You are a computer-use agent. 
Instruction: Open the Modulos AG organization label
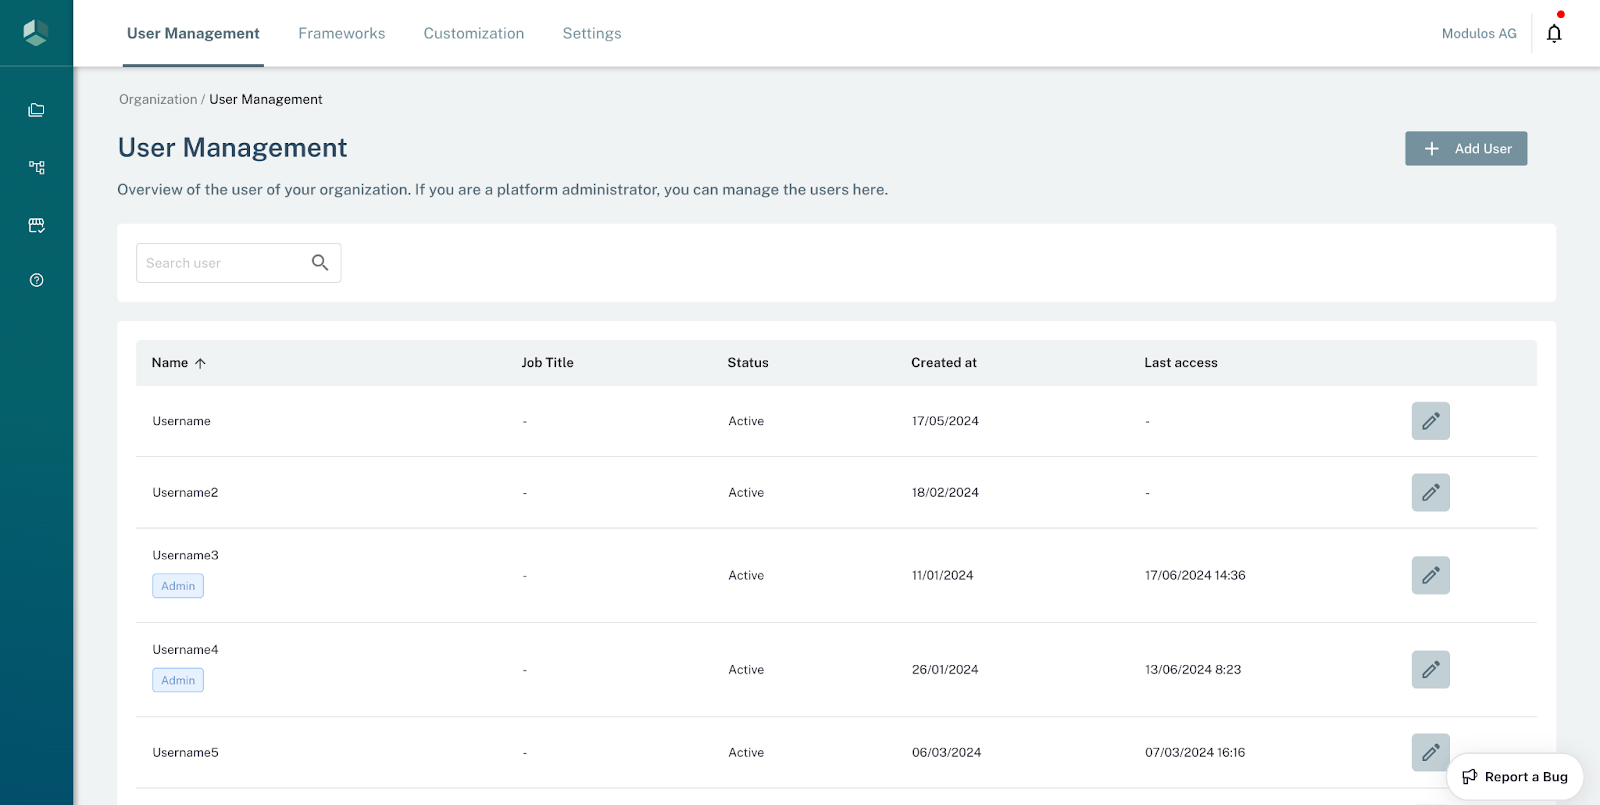pos(1479,33)
